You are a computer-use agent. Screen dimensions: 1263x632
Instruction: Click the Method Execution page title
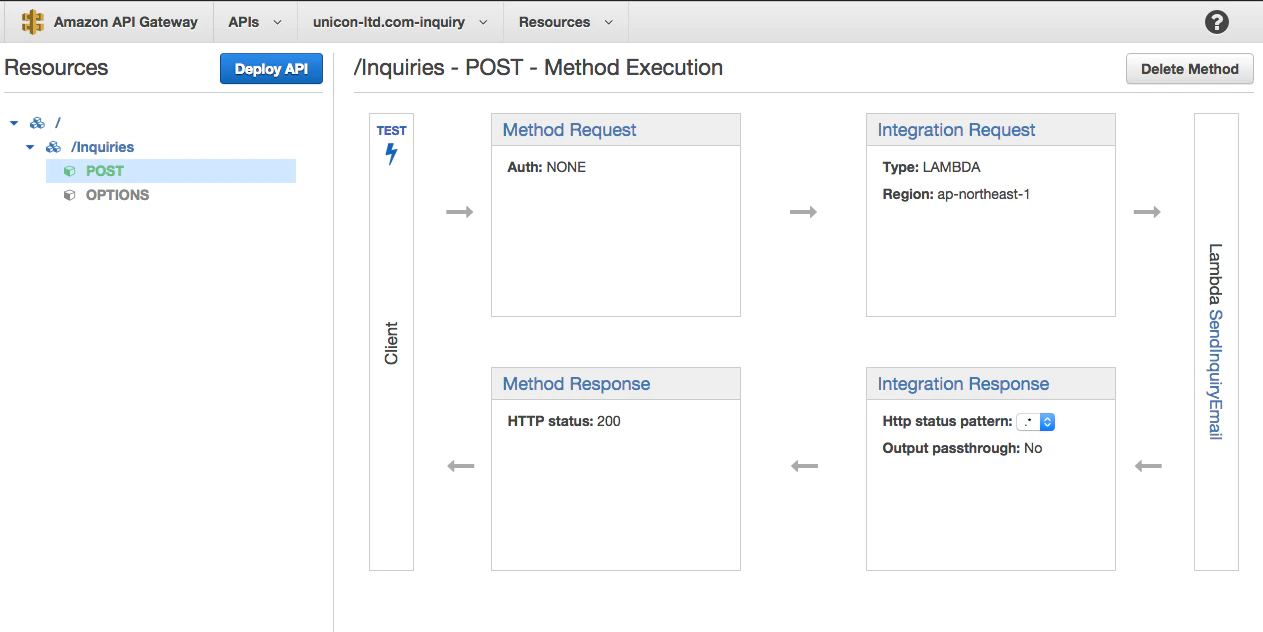tap(538, 68)
